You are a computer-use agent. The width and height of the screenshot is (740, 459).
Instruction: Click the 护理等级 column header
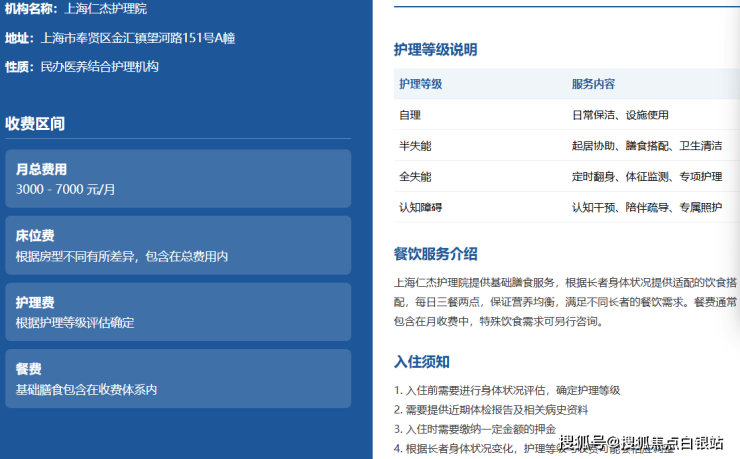tap(420, 84)
